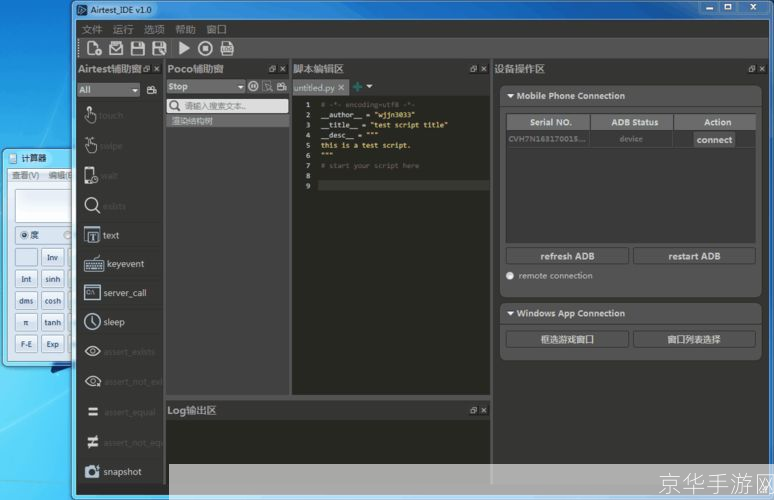Viewport: 774px width, 500px height.
Task: Click Exp button in Calculator
Action: tap(53, 345)
